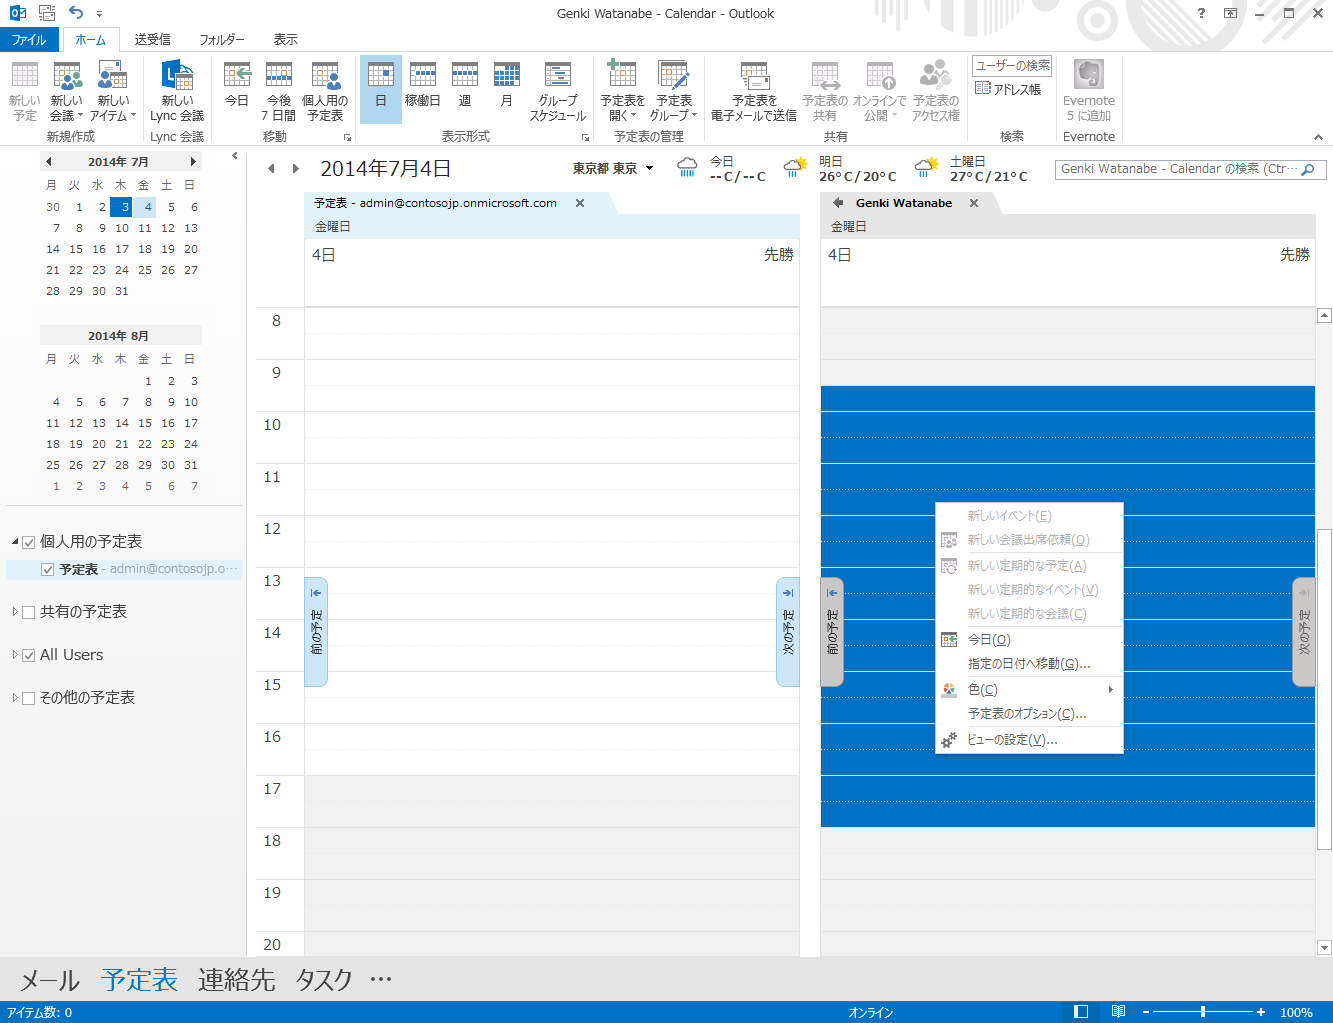Show the 今後7日間 next seven days
Image resolution: width=1333 pixels, height=1023 pixels.
click(x=279, y=91)
